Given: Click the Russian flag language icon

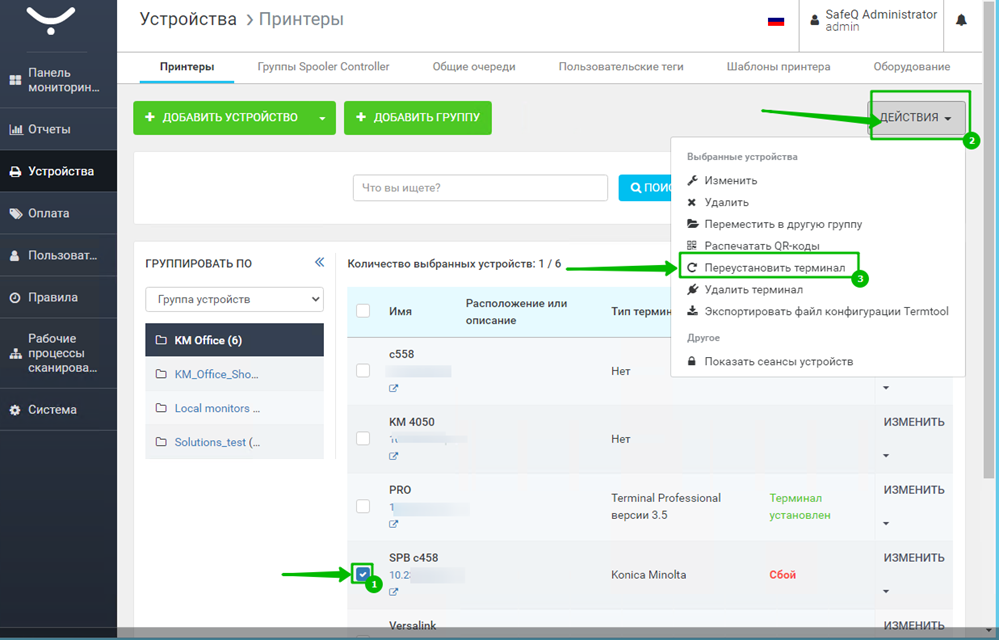Looking at the screenshot, I should pyautogui.click(x=775, y=20).
